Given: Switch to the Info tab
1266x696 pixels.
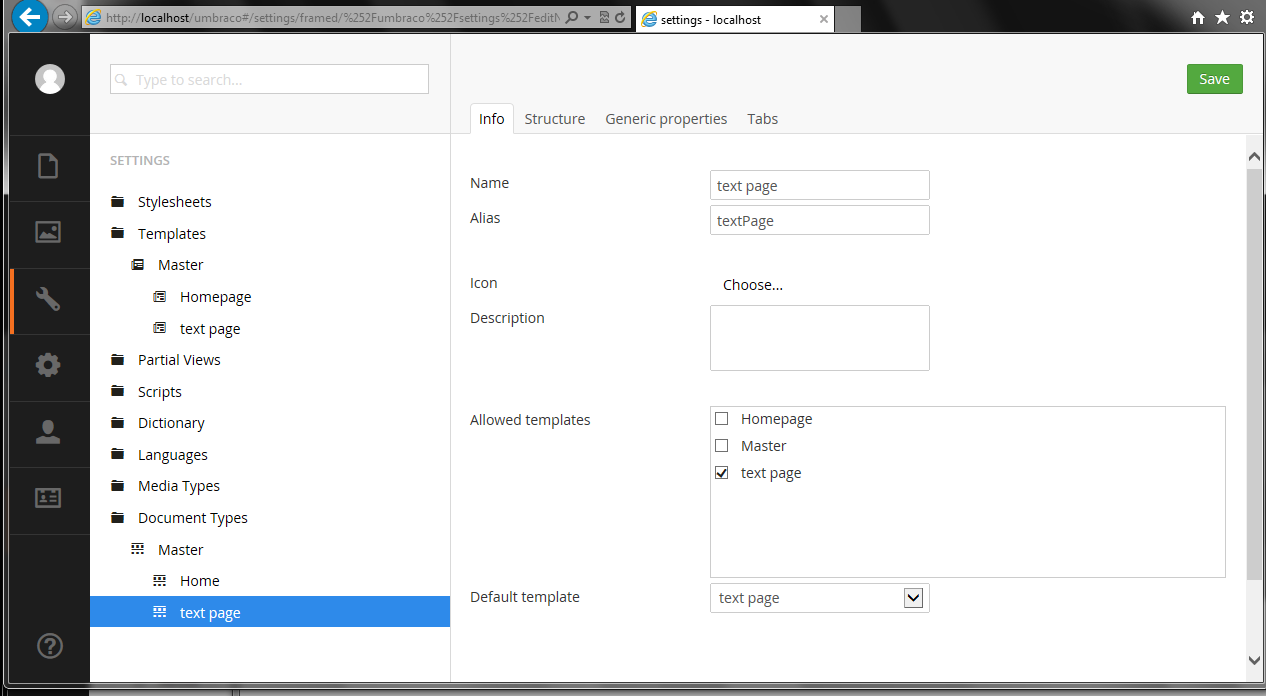Looking at the screenshot, I should pyautogui.click(x=492, y=119).
